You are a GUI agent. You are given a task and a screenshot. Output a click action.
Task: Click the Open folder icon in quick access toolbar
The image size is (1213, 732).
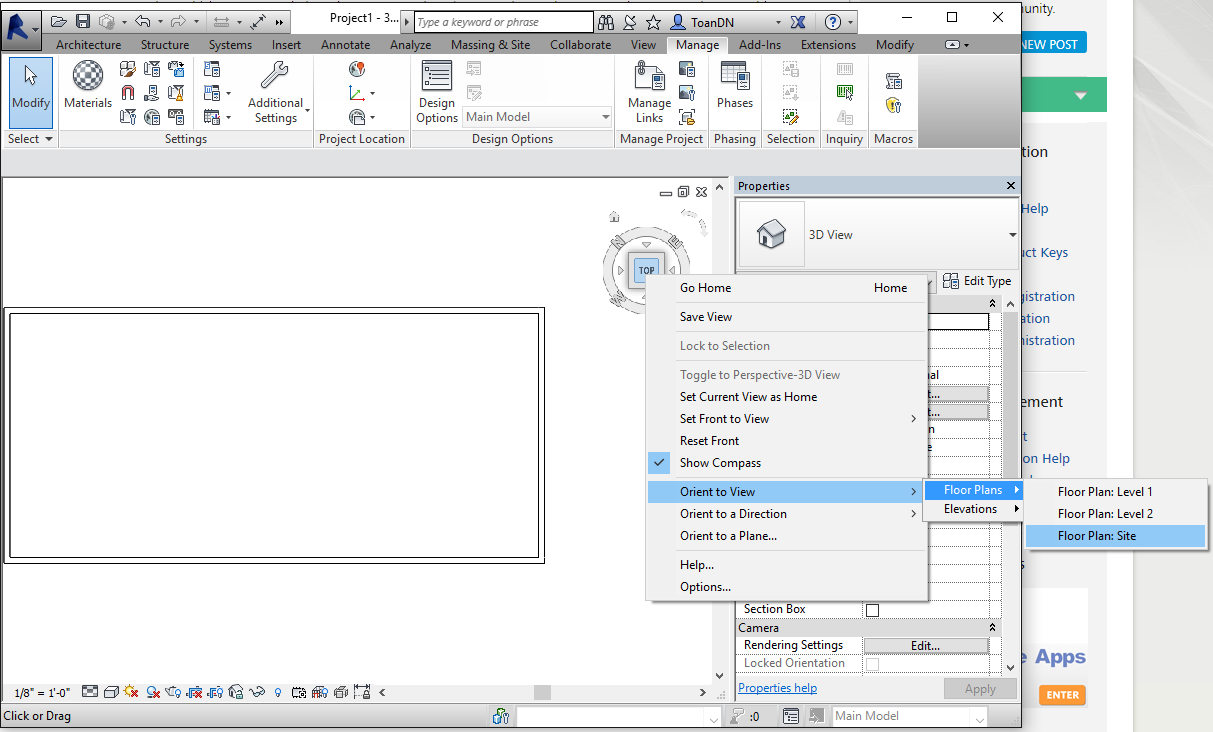pos(59,21)
